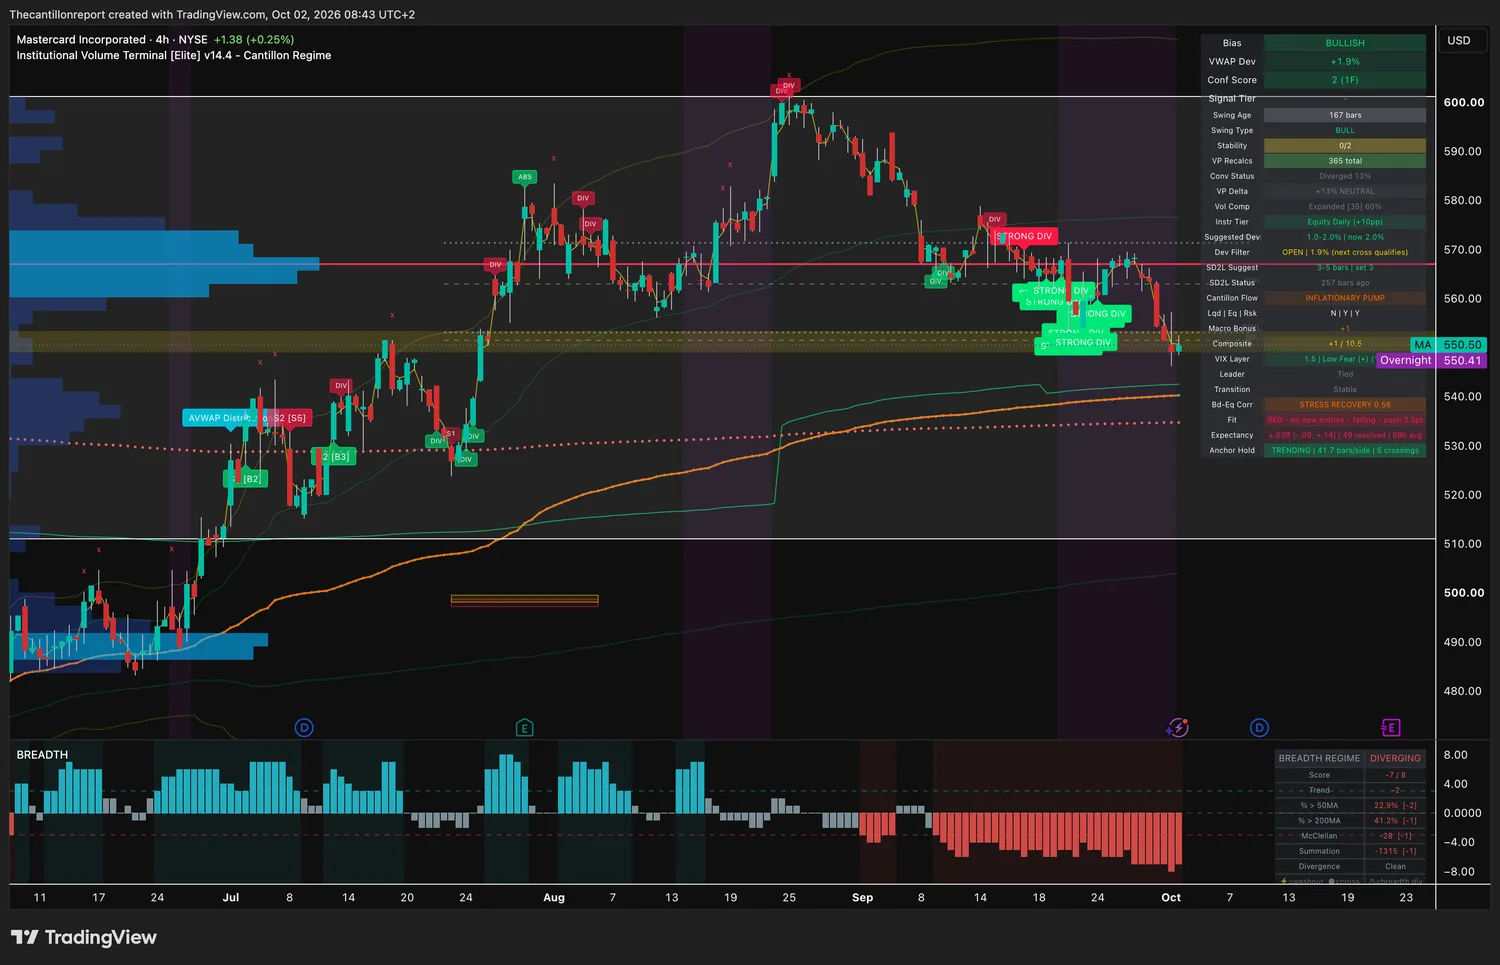Click the Swing Age value 167 bars
1500x965 pixels.
click(1345, 115)
